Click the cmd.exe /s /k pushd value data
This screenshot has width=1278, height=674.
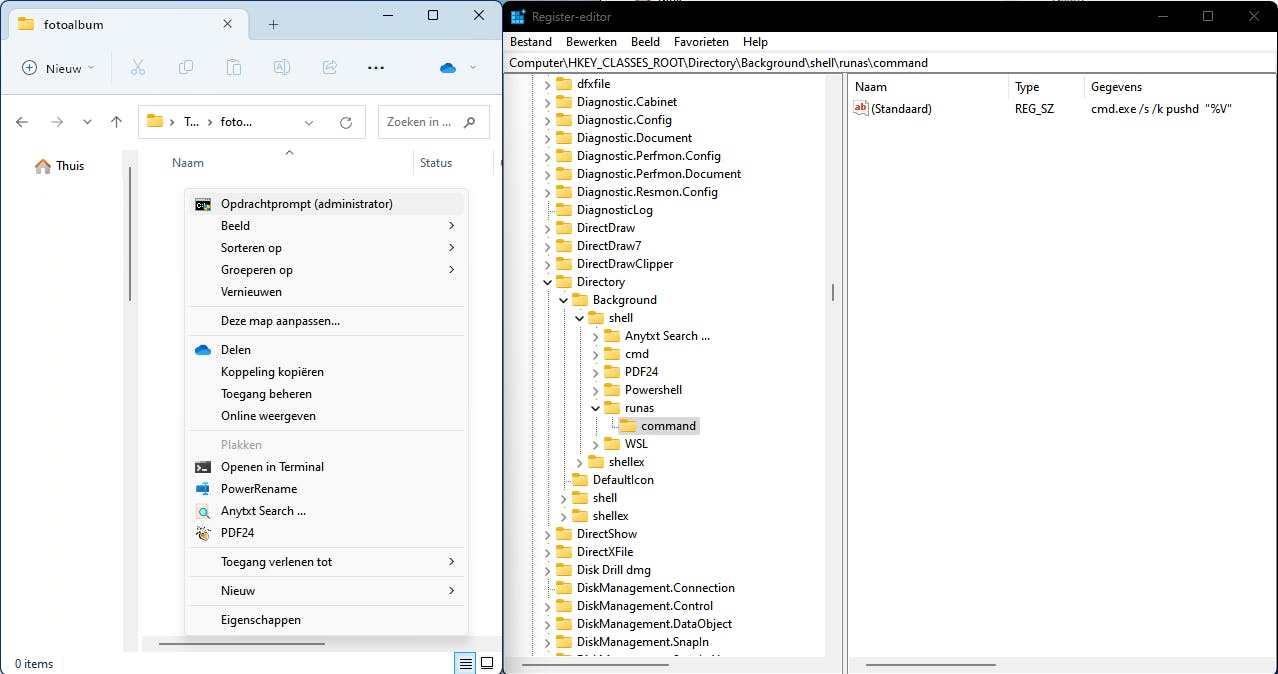(1161, 108)
